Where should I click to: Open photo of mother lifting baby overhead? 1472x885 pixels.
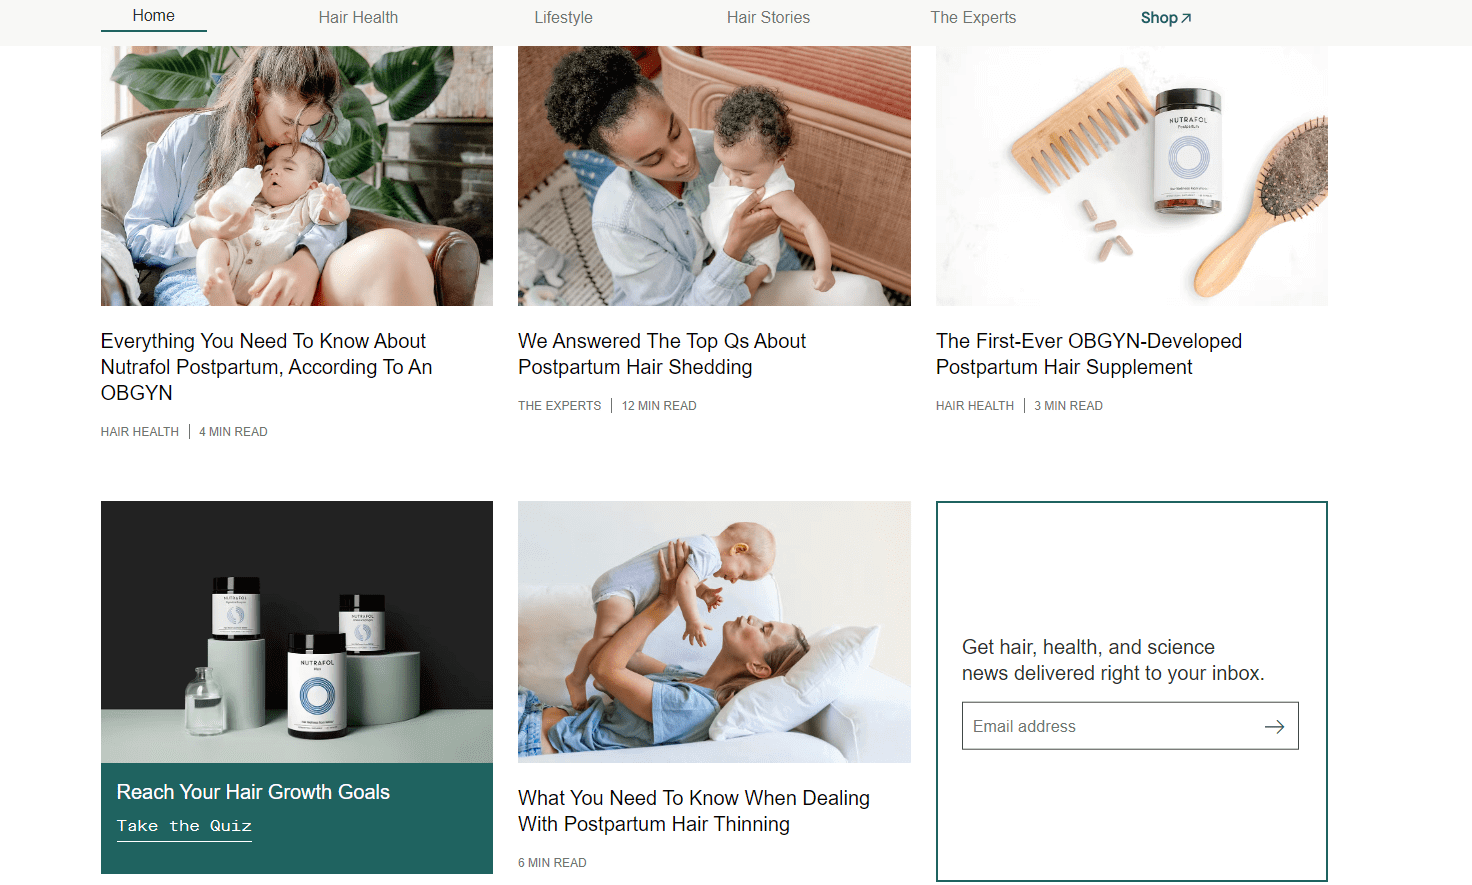tap(714, 632)
